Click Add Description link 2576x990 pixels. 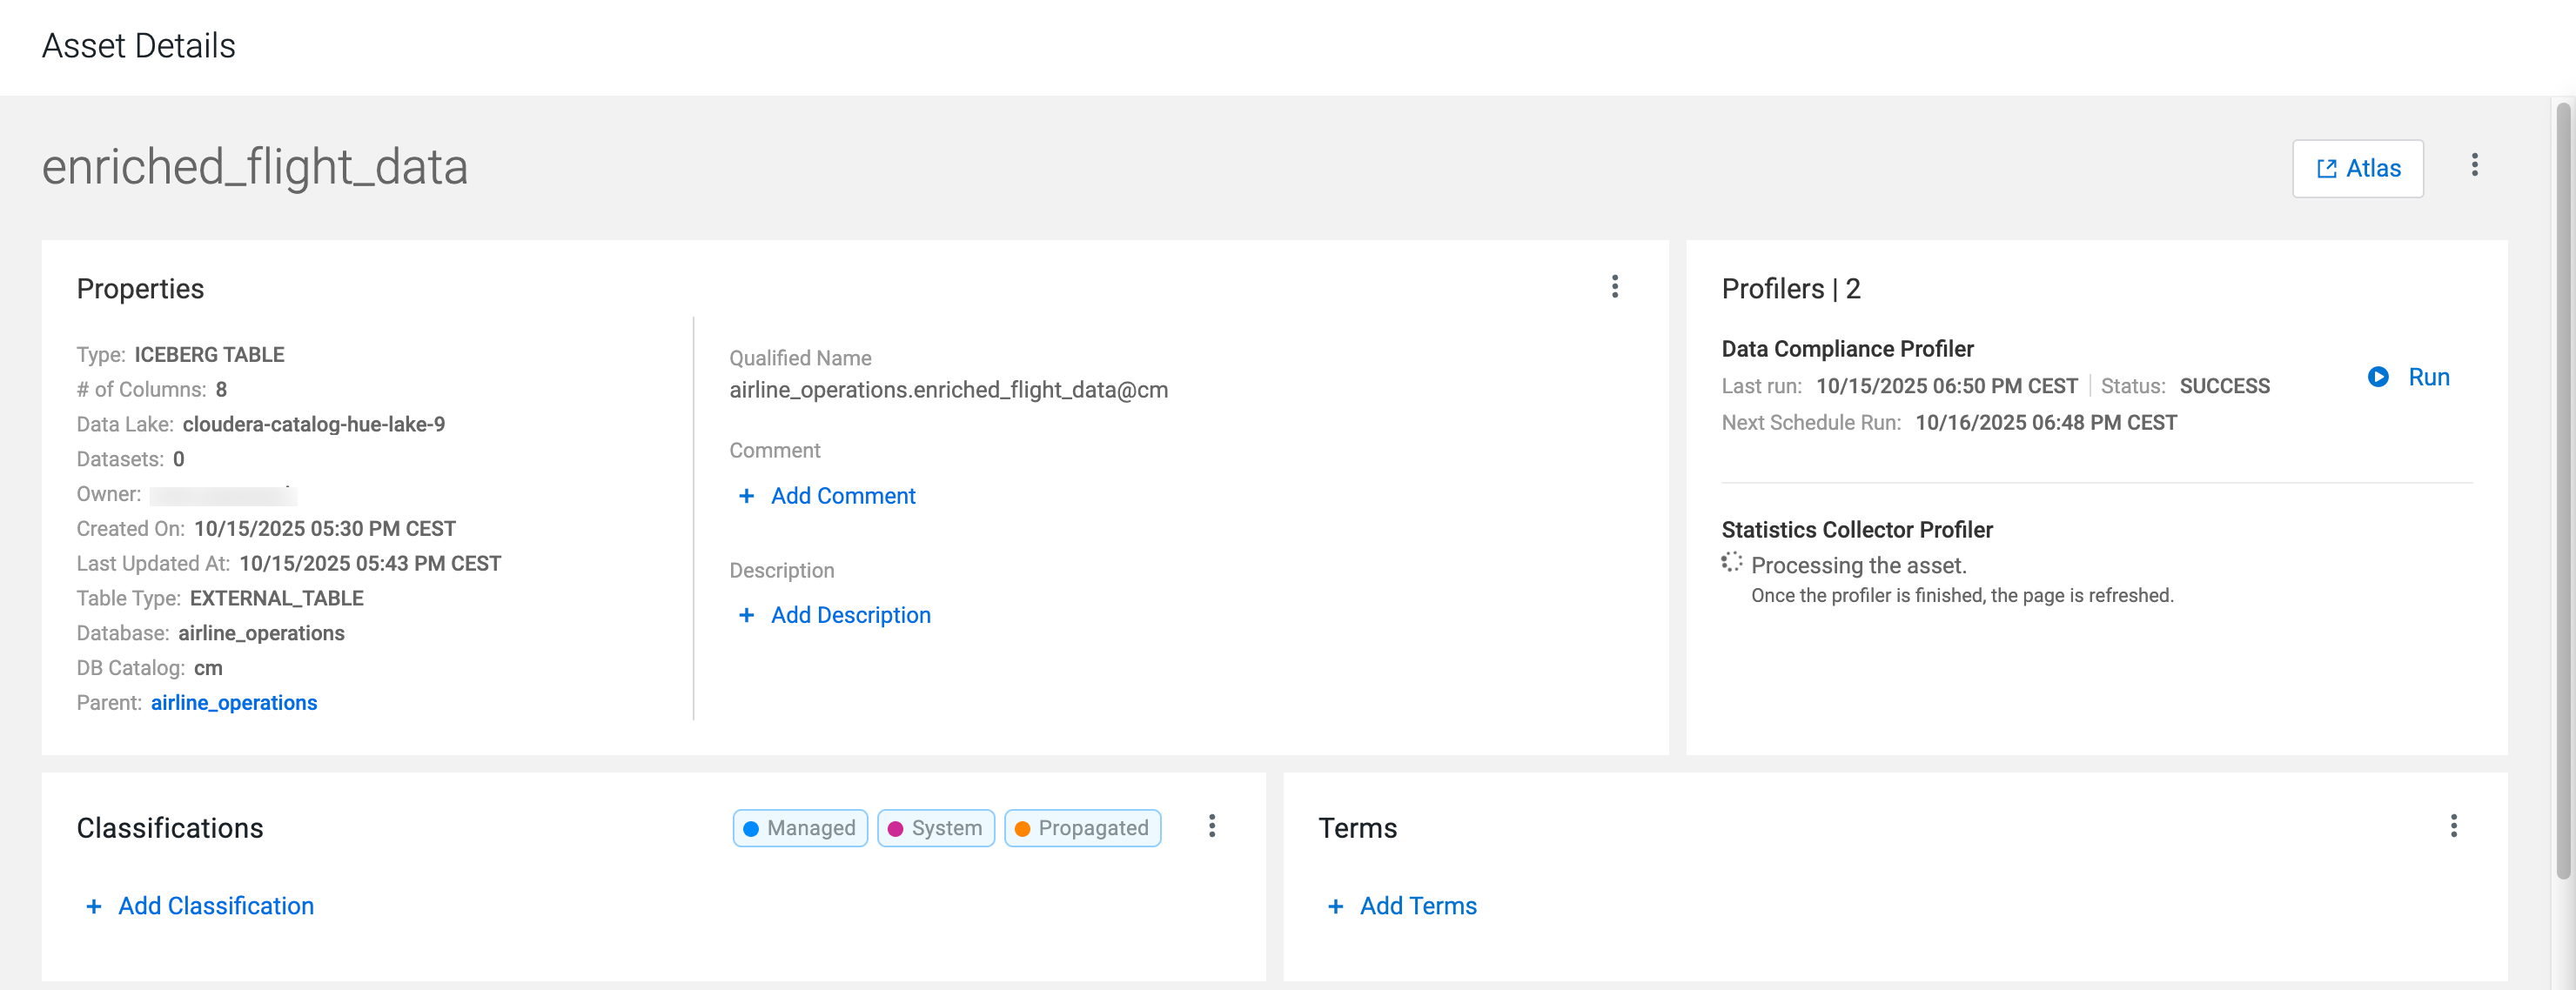coord(850,615)
